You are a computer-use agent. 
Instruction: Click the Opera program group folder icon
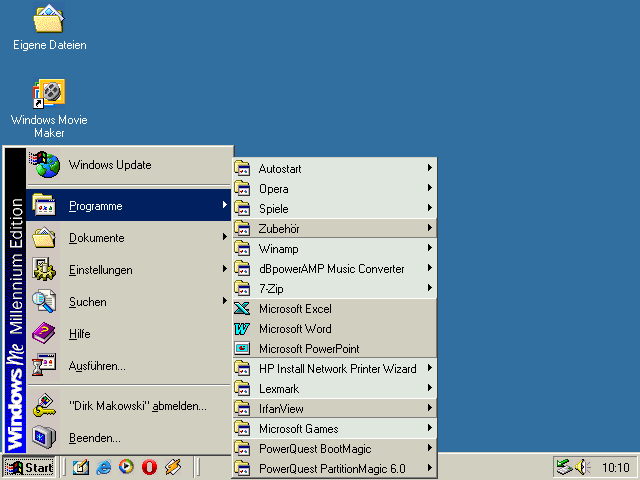pyautogui.click(x=242, y=188)
